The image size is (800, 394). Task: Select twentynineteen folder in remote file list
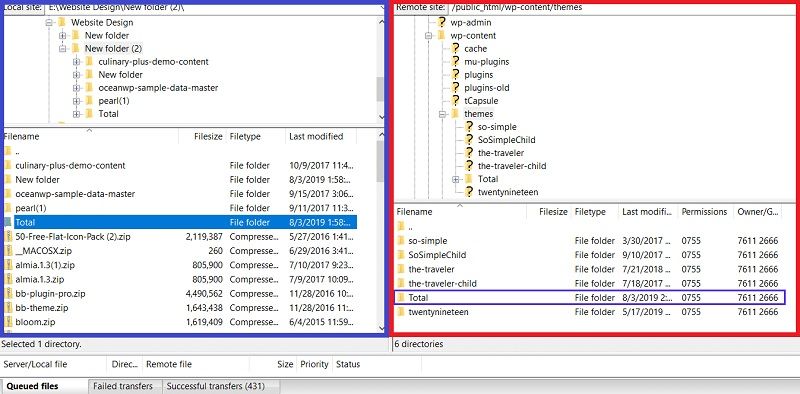click(x=589, y=312)
